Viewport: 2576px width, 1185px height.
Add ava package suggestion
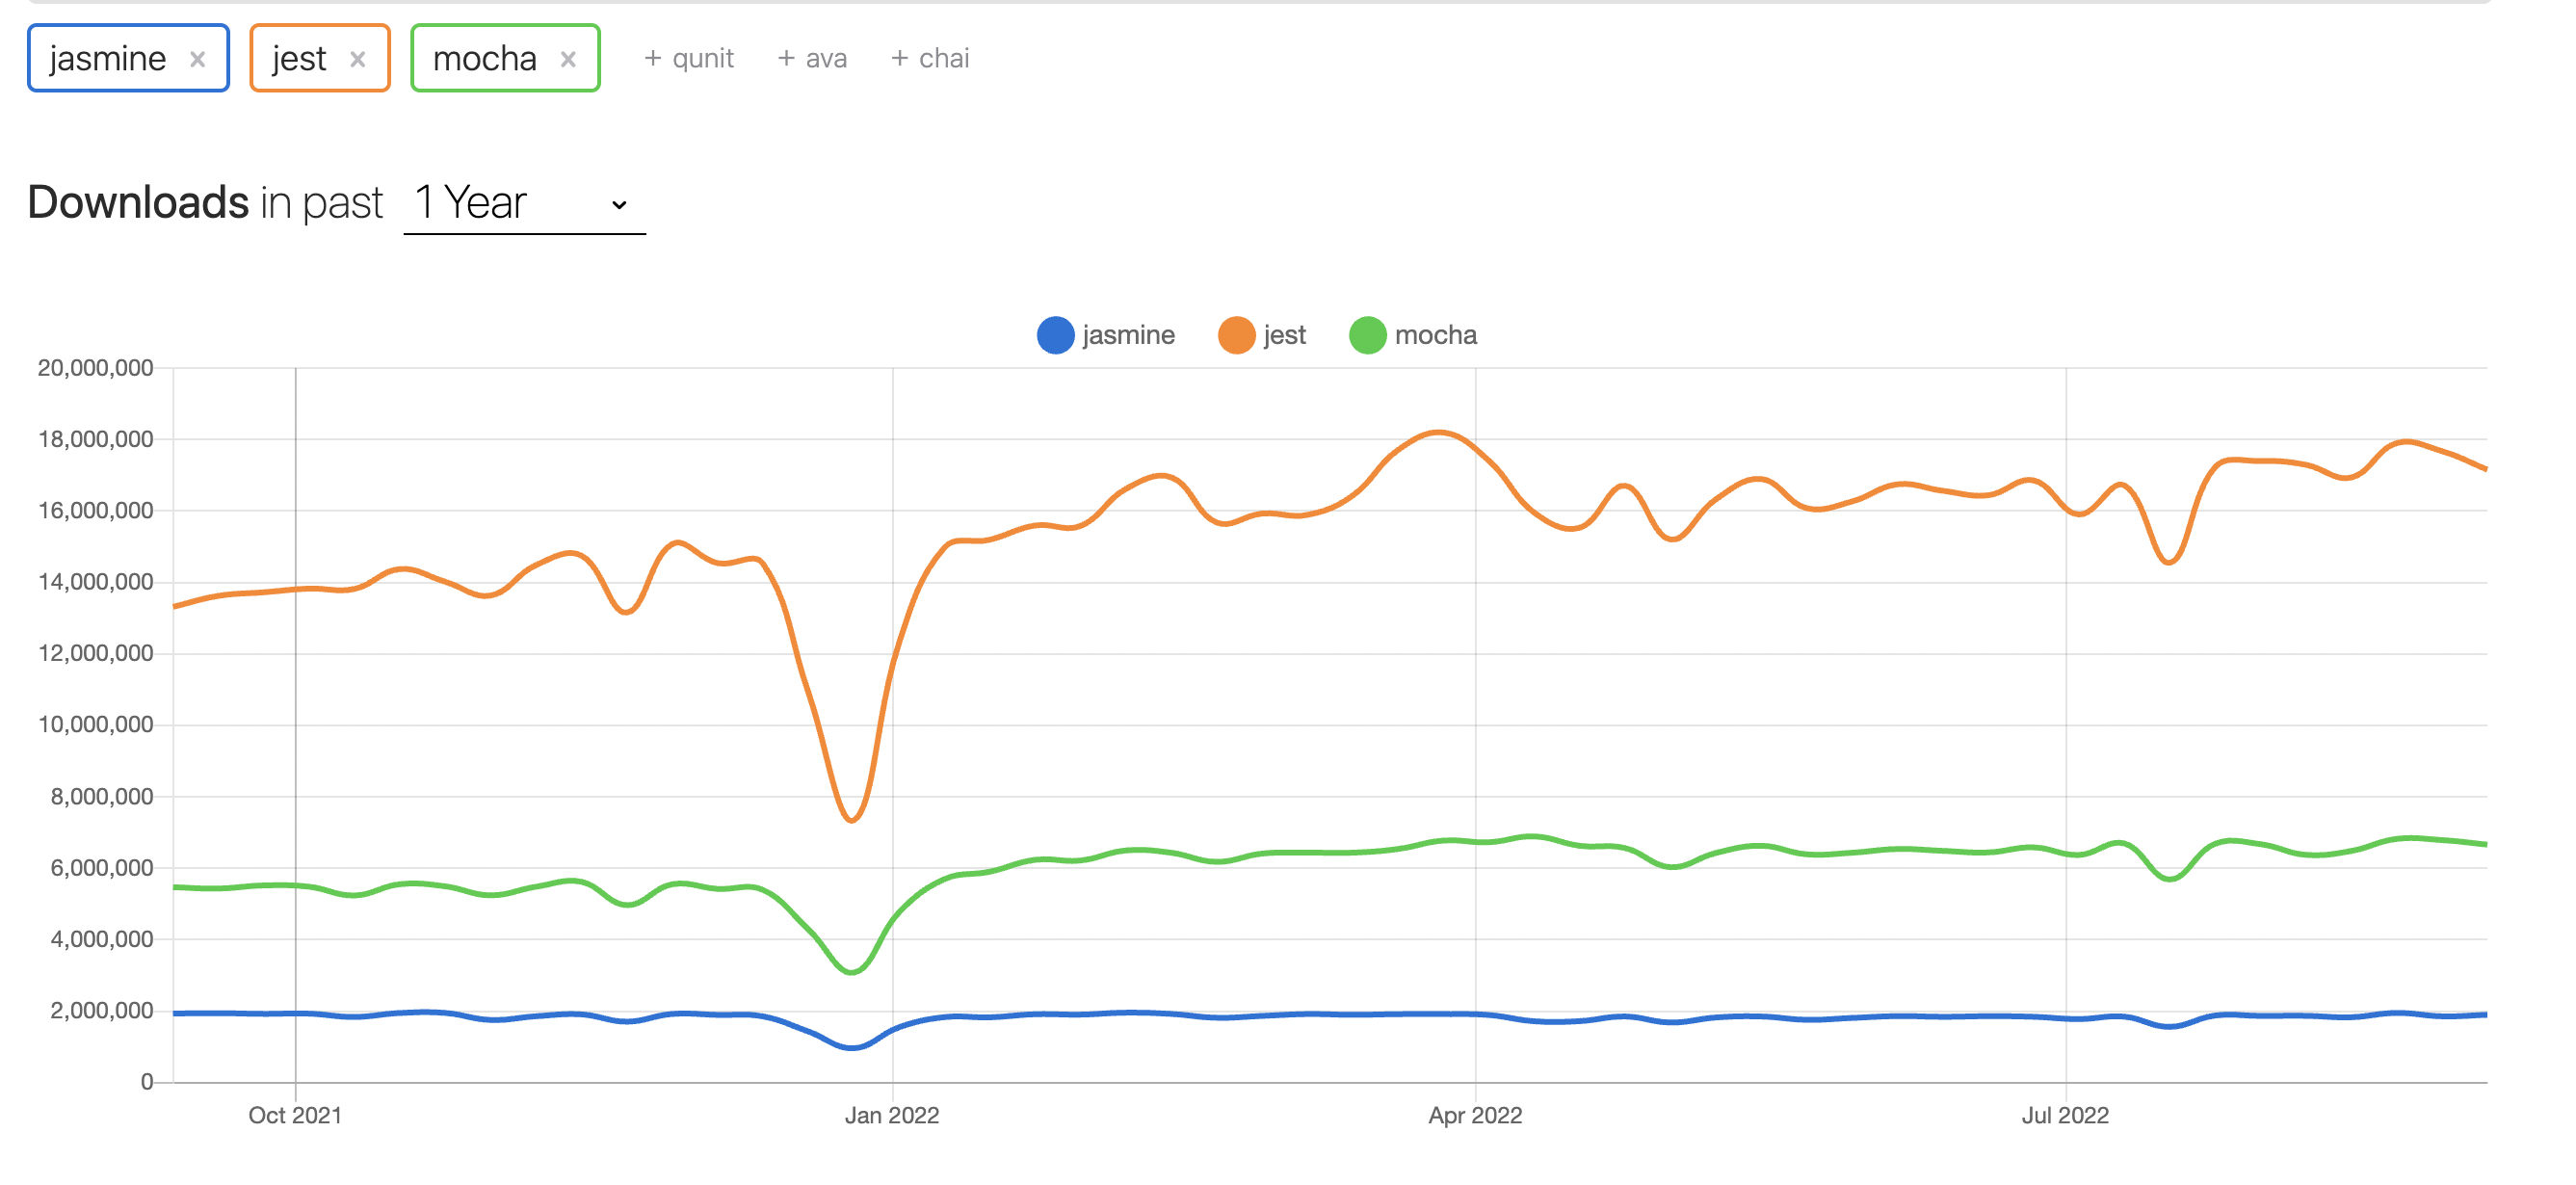pyautogui.click(x=812, y=59)
